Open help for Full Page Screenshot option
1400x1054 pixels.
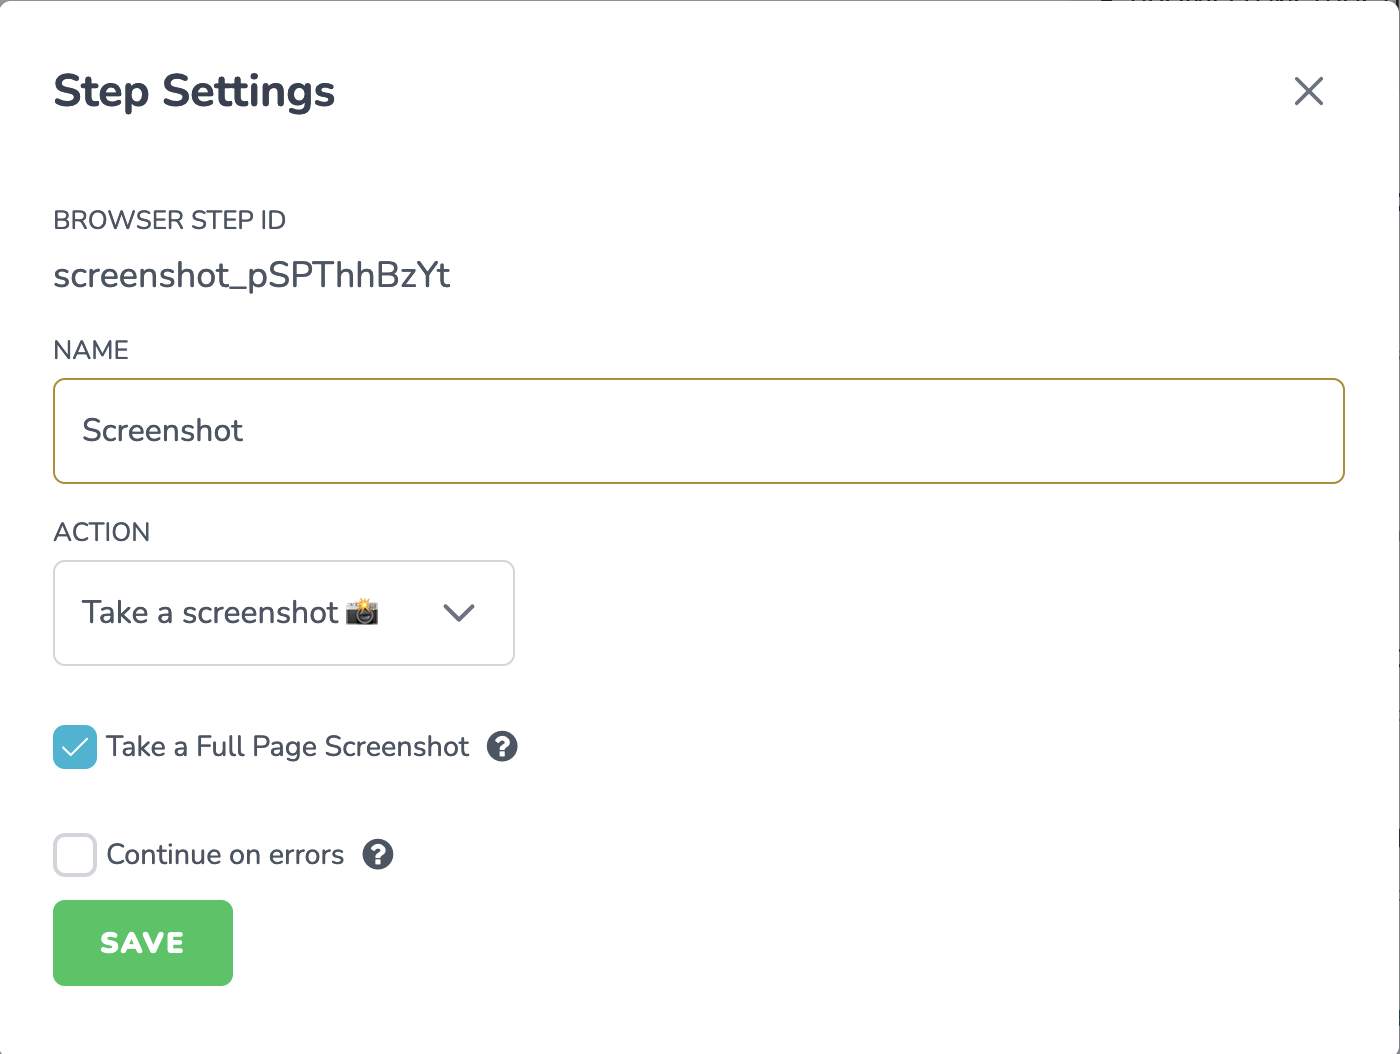tap(502, 746)
